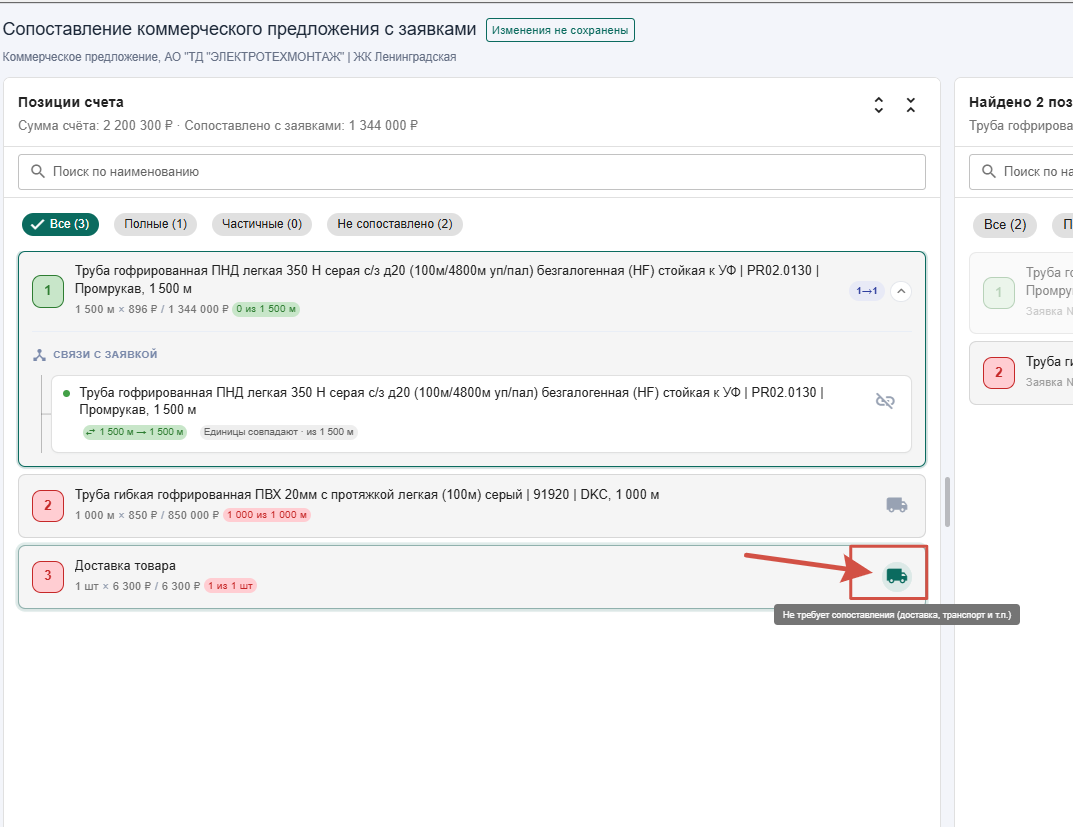Filter by Не сопоставлено (2)
The width and height of the screenshot is (1073, 827).
tap(395, 224)
